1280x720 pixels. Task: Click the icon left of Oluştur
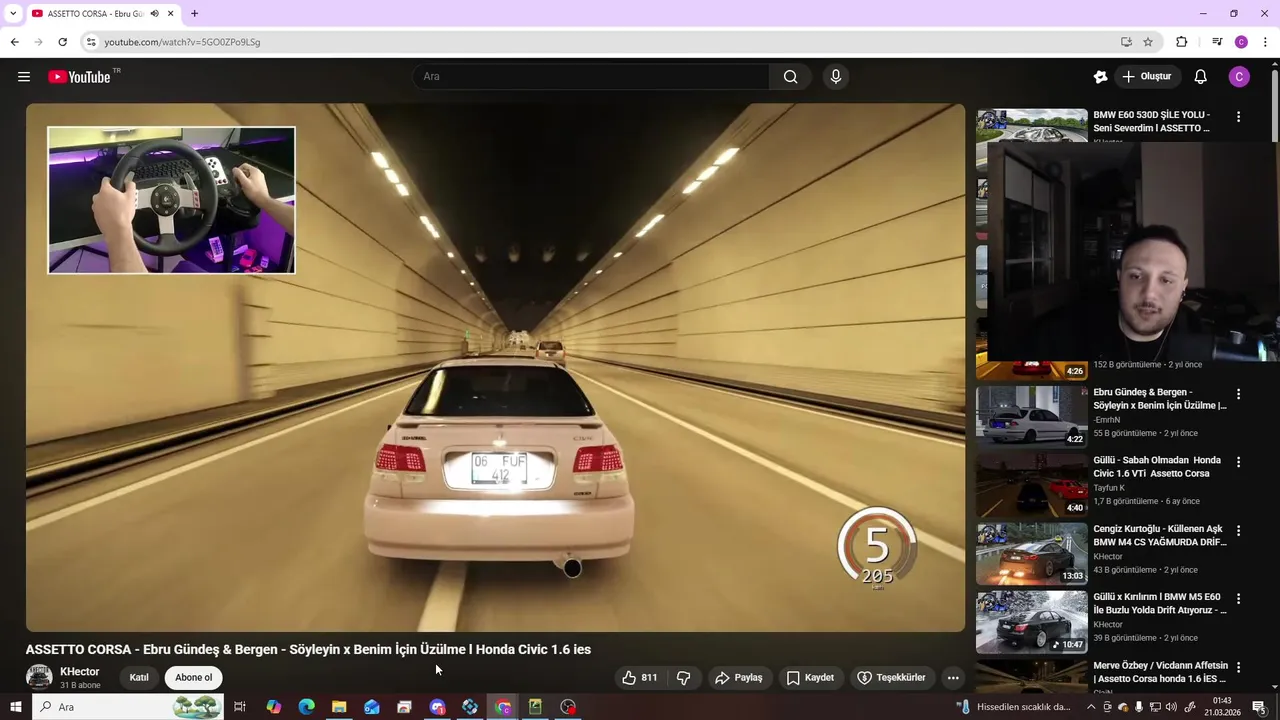pyautogui.click(x=1100, y=77)
